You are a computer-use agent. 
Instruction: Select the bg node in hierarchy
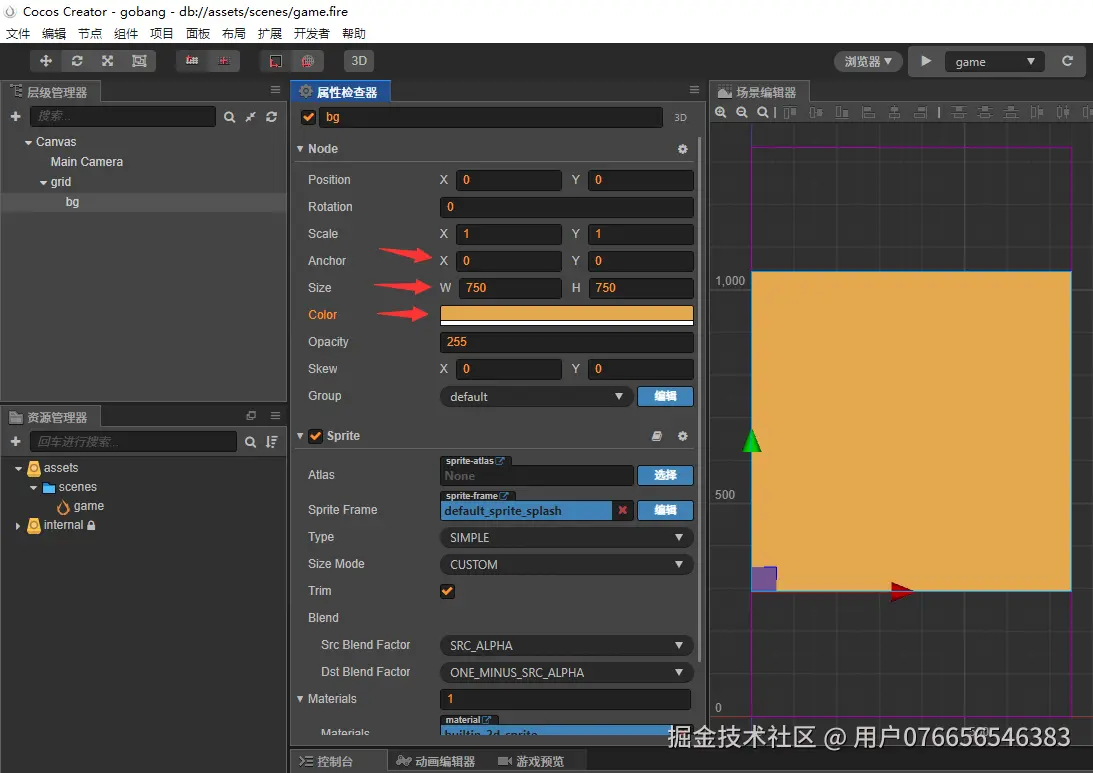(72, 202)
